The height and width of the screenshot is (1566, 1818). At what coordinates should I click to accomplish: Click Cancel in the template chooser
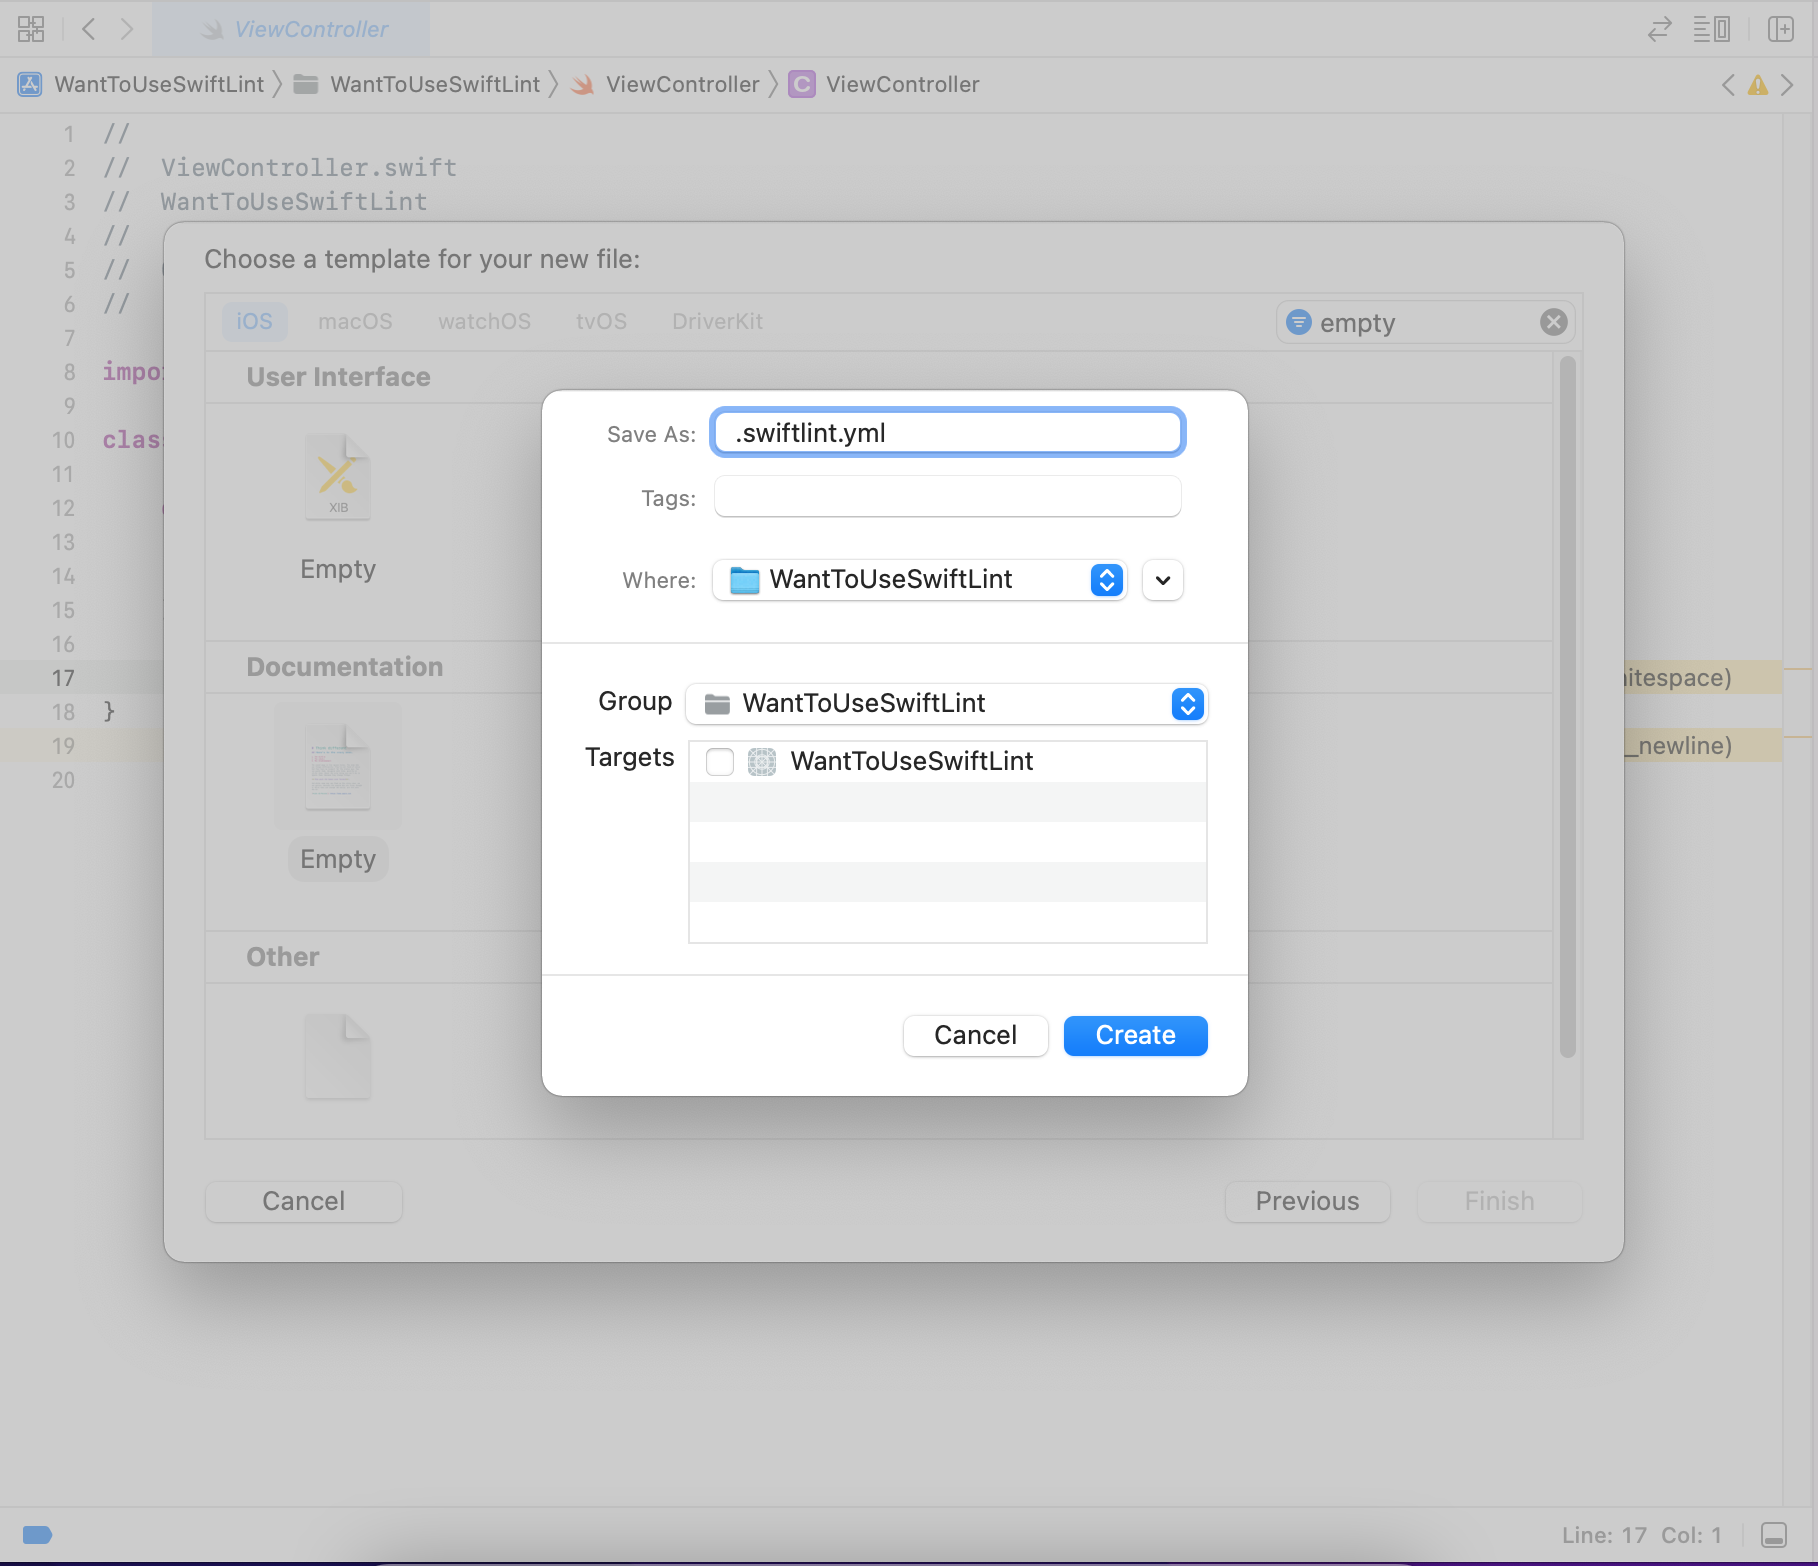(x=303, y=1202)
